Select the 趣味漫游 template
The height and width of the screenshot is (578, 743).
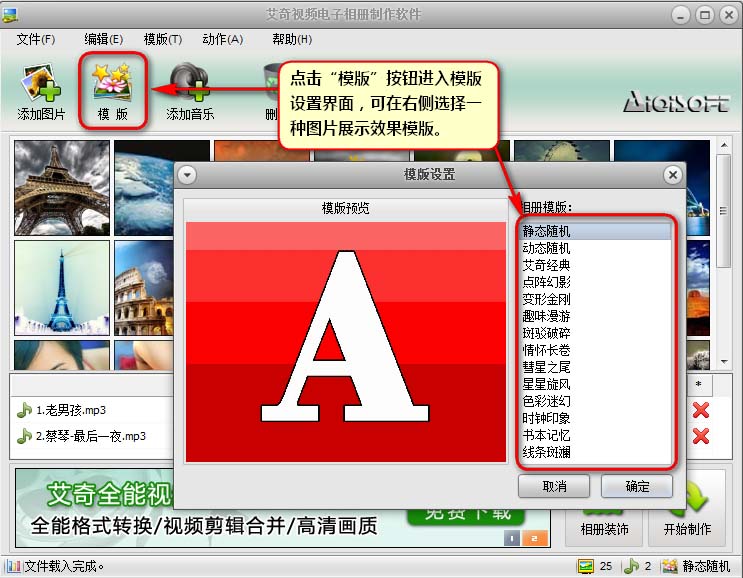click(596, 316)
